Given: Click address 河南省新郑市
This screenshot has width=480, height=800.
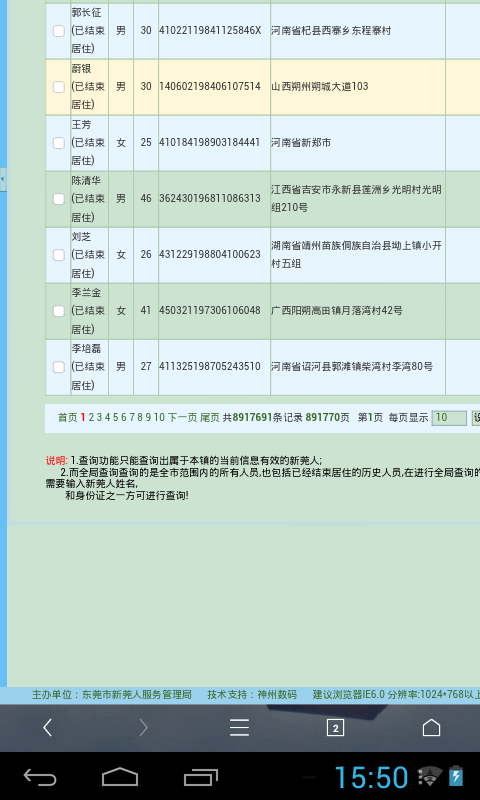Looking at the screenshot, I should coord(301,142).
